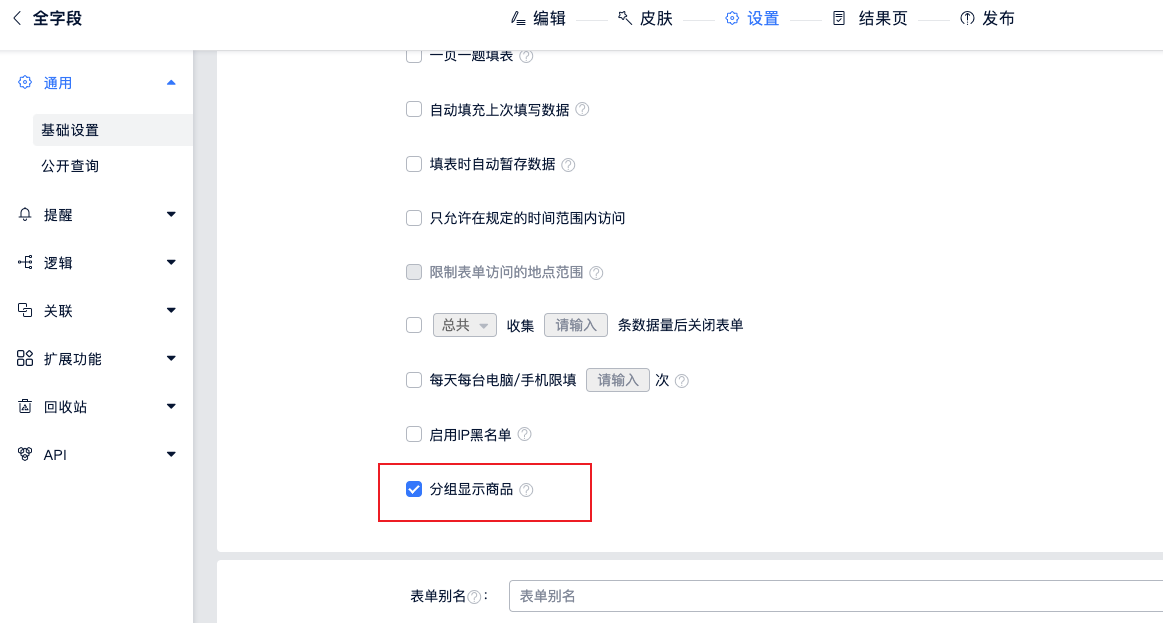This screenshot has height=623, width=1163.
Task: Click the help icon beside 启用IP黑名单
Action: pyautogui.click(x=524, y=434)
